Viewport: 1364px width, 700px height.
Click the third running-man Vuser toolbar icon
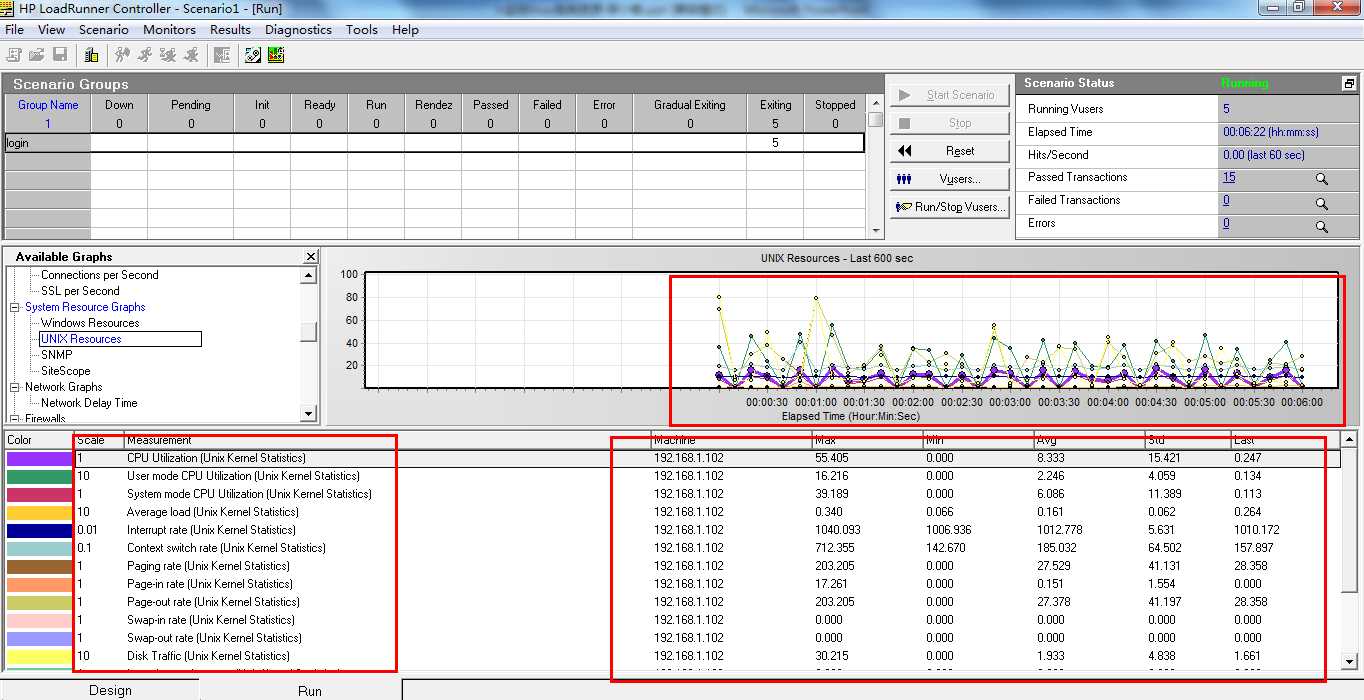click(168, 54)
